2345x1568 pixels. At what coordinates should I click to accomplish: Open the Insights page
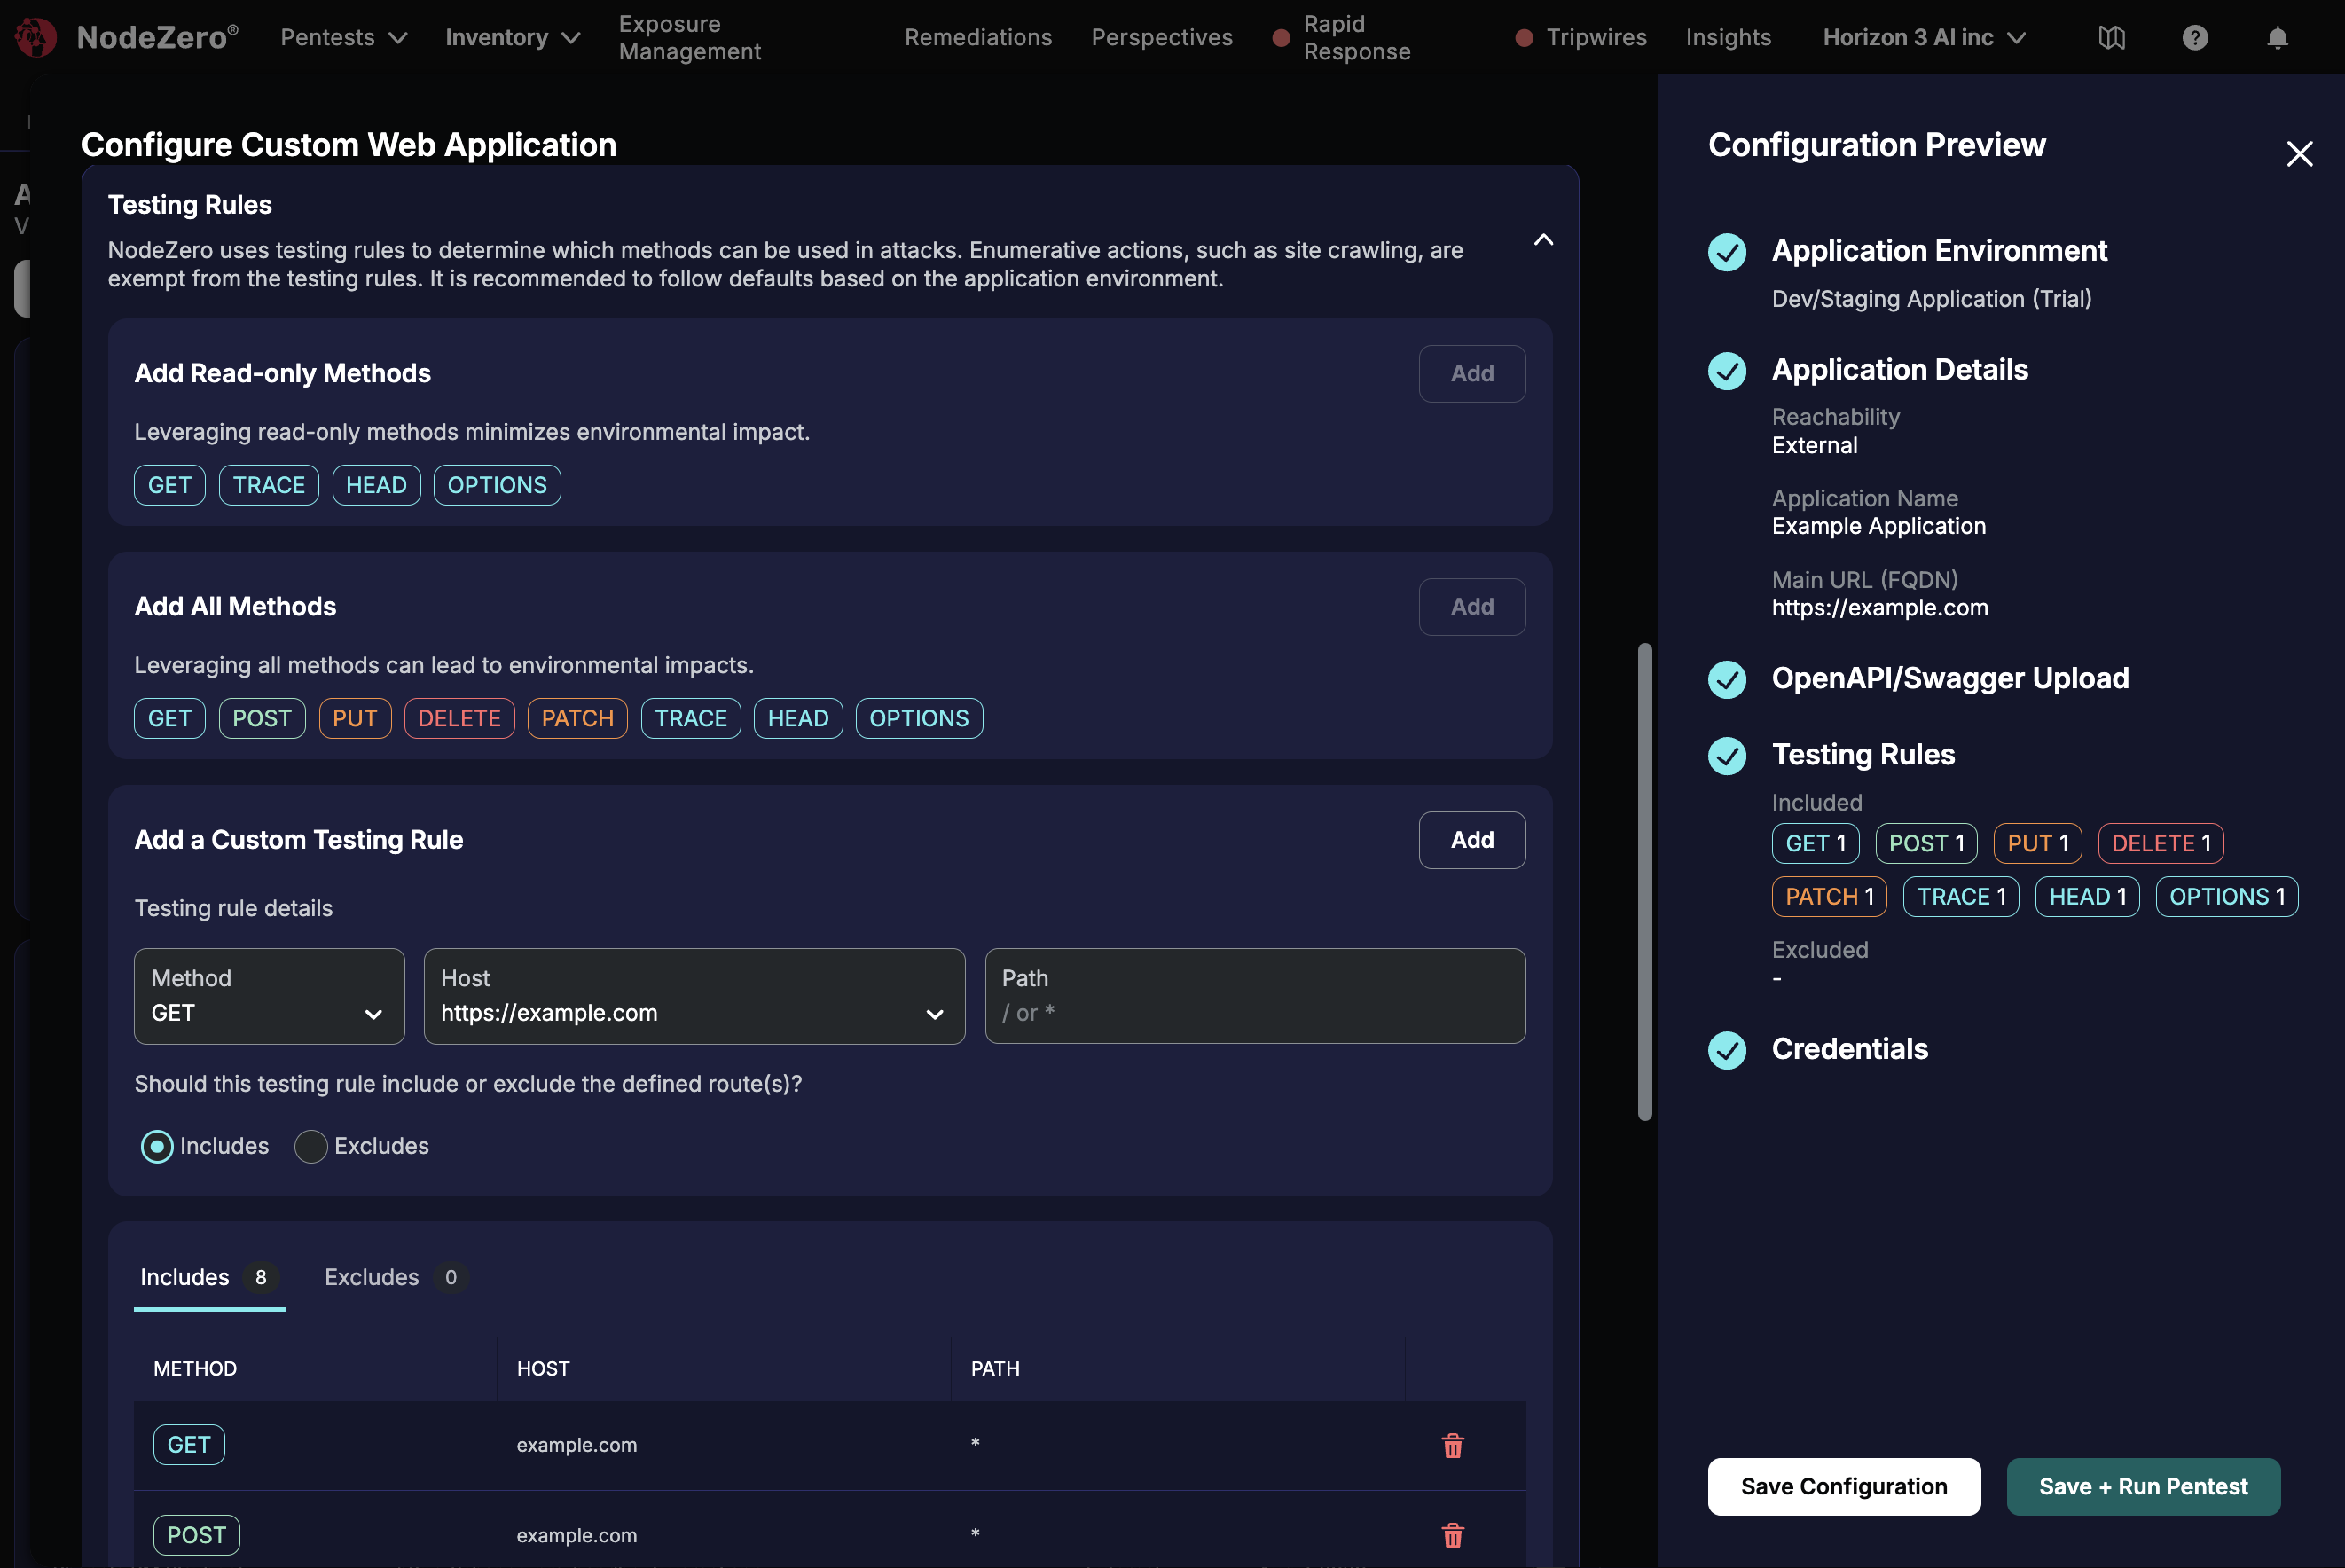click(x=1728, y=37)
